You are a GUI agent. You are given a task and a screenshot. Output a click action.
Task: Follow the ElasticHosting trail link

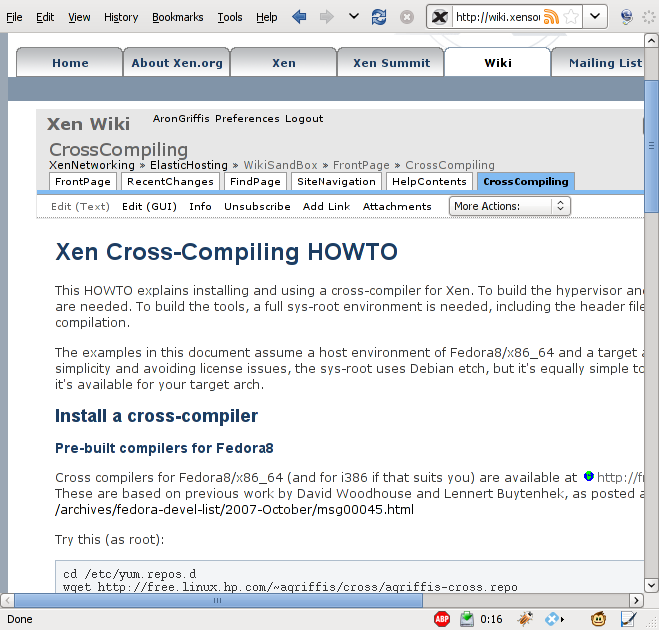coord(189,165)
